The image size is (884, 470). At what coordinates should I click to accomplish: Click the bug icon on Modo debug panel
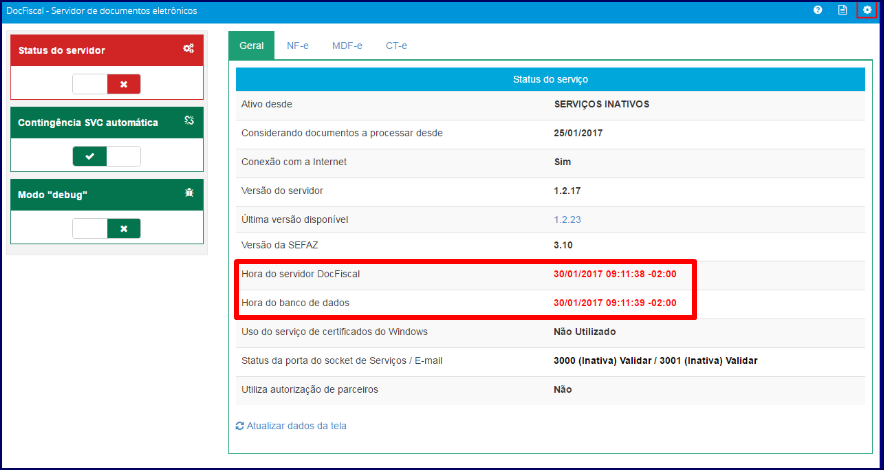click(189, 193)
